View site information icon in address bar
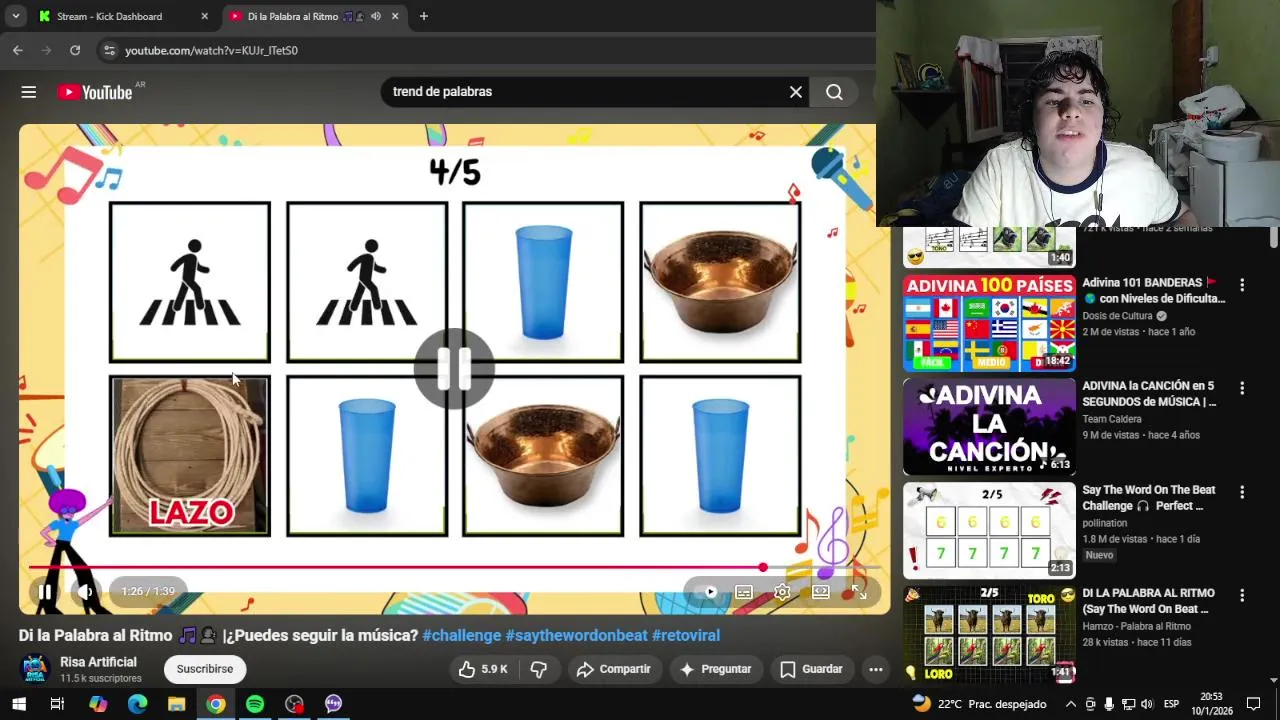 pyautogui.click(x=109, y=50)
